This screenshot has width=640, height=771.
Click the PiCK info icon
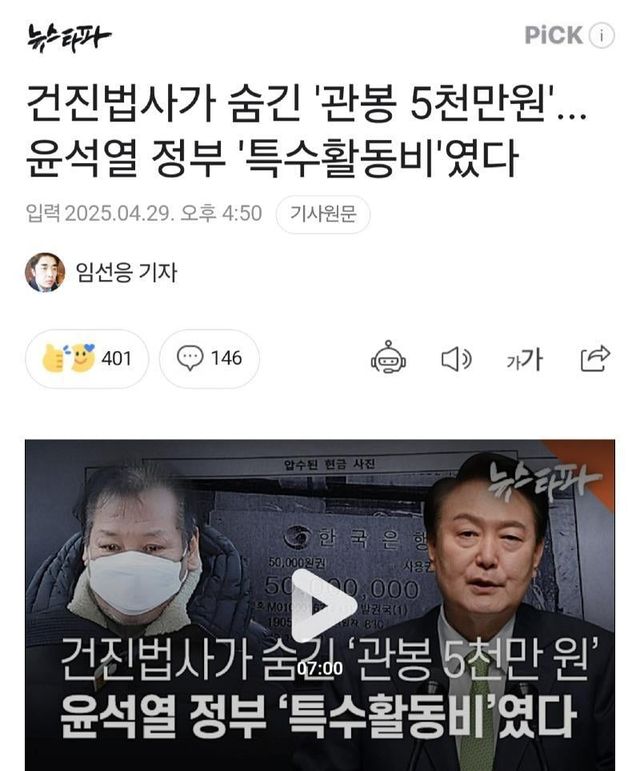point(602,35)
